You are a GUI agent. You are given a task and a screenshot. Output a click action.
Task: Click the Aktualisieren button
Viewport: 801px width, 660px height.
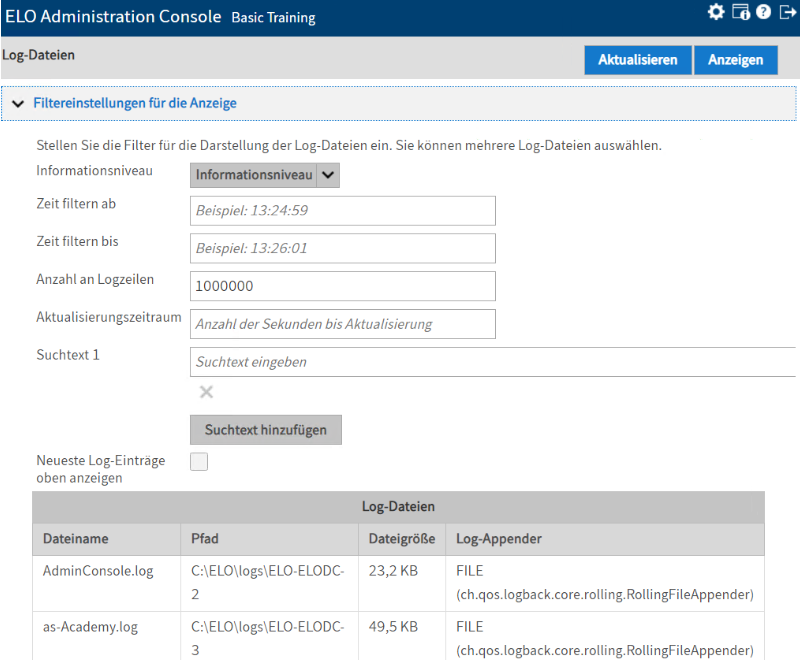[637, 60]
